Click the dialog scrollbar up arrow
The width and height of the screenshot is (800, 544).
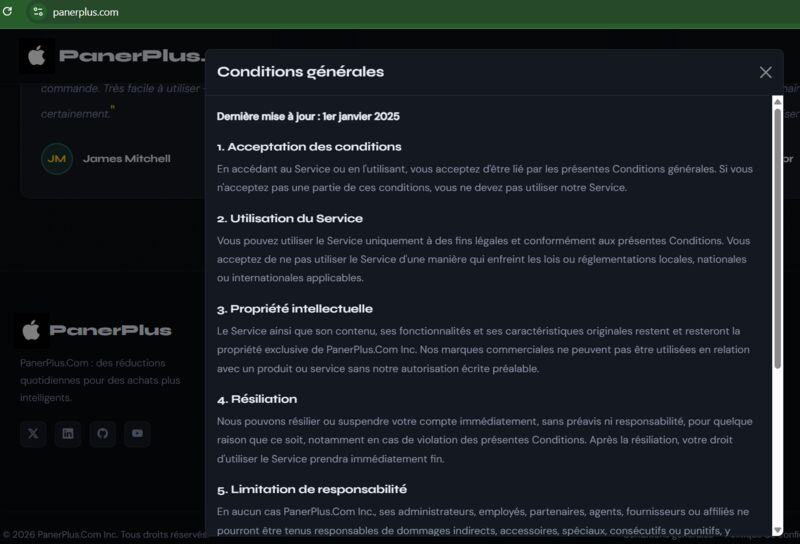[x=778, y=102]
